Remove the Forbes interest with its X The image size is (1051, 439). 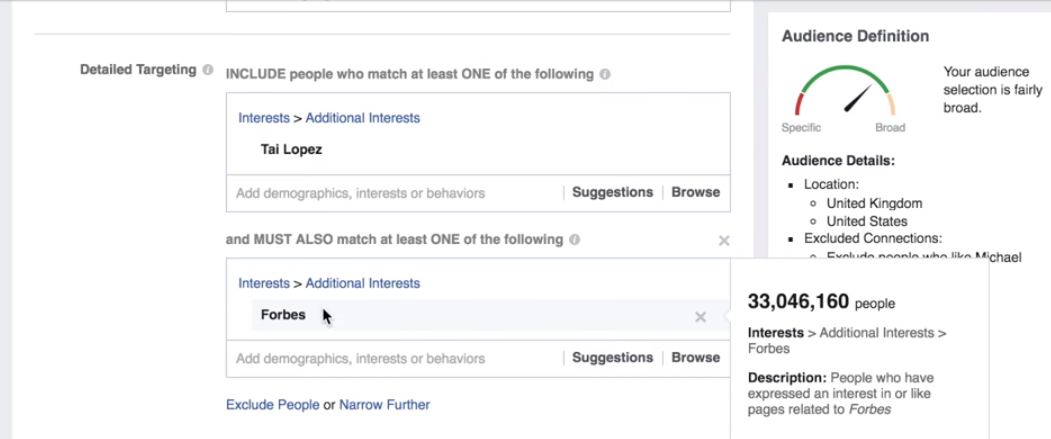click(x=700, y=317)
